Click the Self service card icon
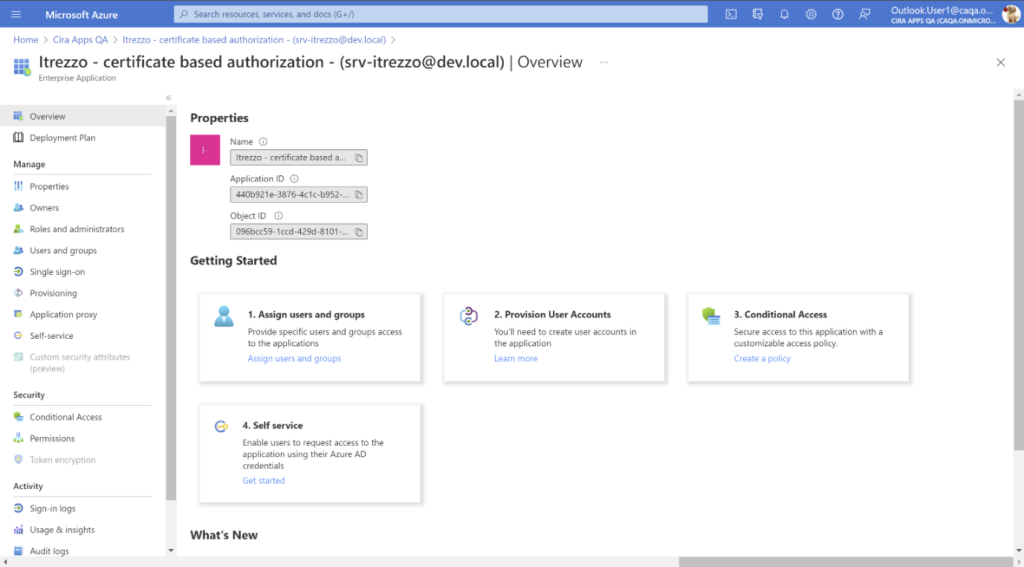1024x567 pixels. pos(221,427)
